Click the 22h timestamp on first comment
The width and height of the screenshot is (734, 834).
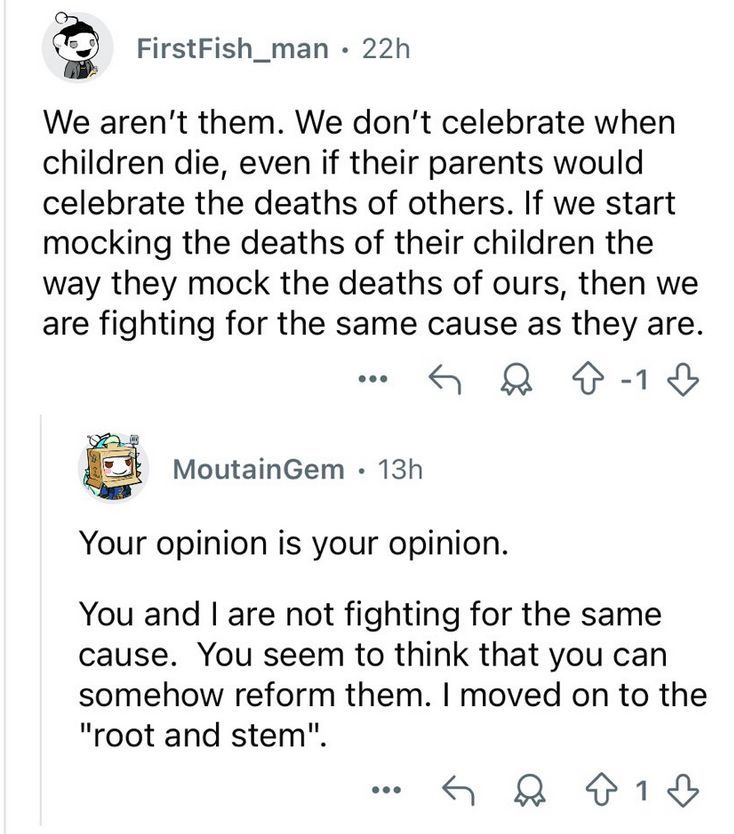tap(385, 48)
